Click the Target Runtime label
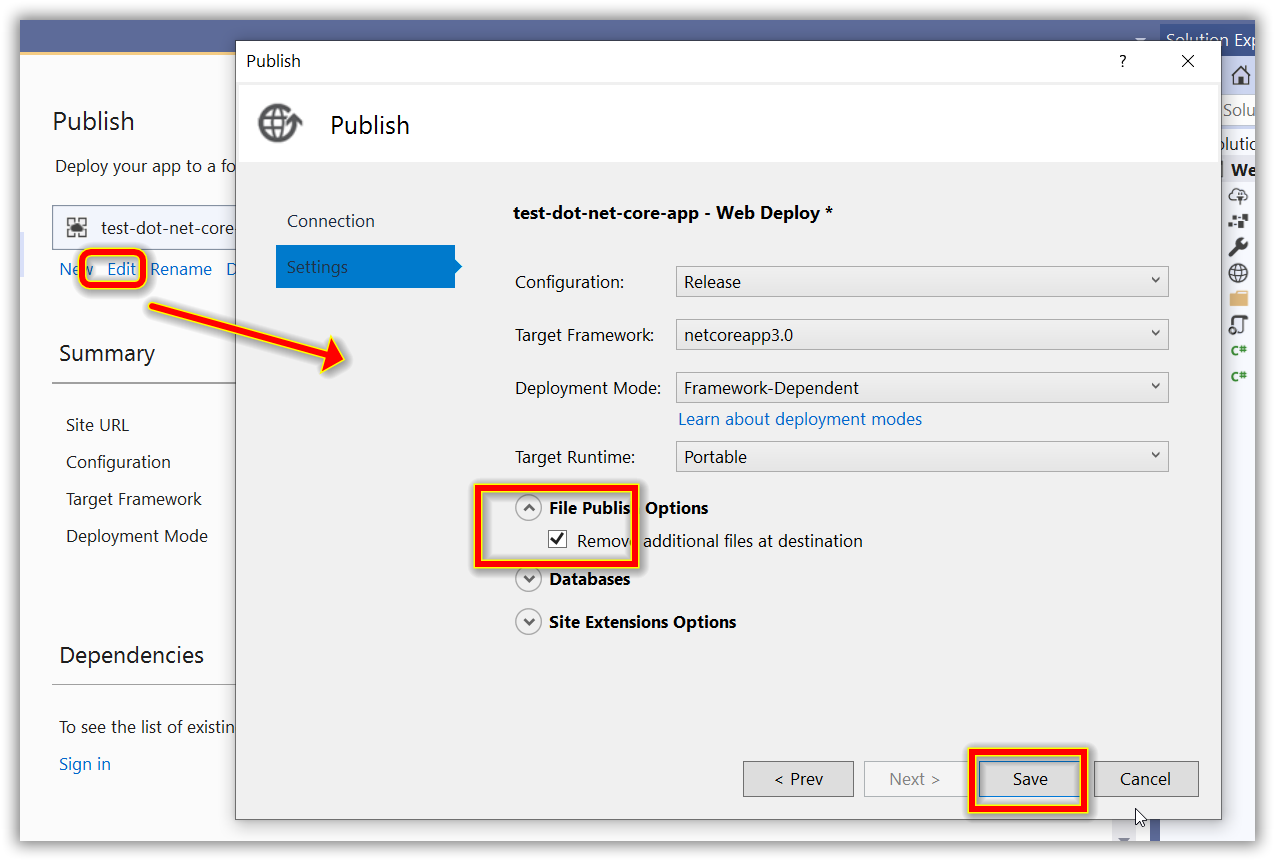1275x861 pixels. click(x=575, y=457)
